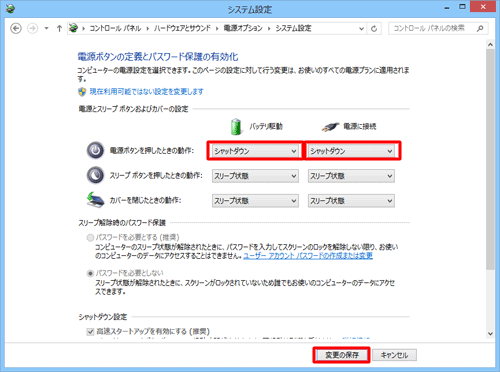Click 現在利用可能ではない設定を変更します link
The width and height of the screenshot is (500, 372).
coord(146,92)
